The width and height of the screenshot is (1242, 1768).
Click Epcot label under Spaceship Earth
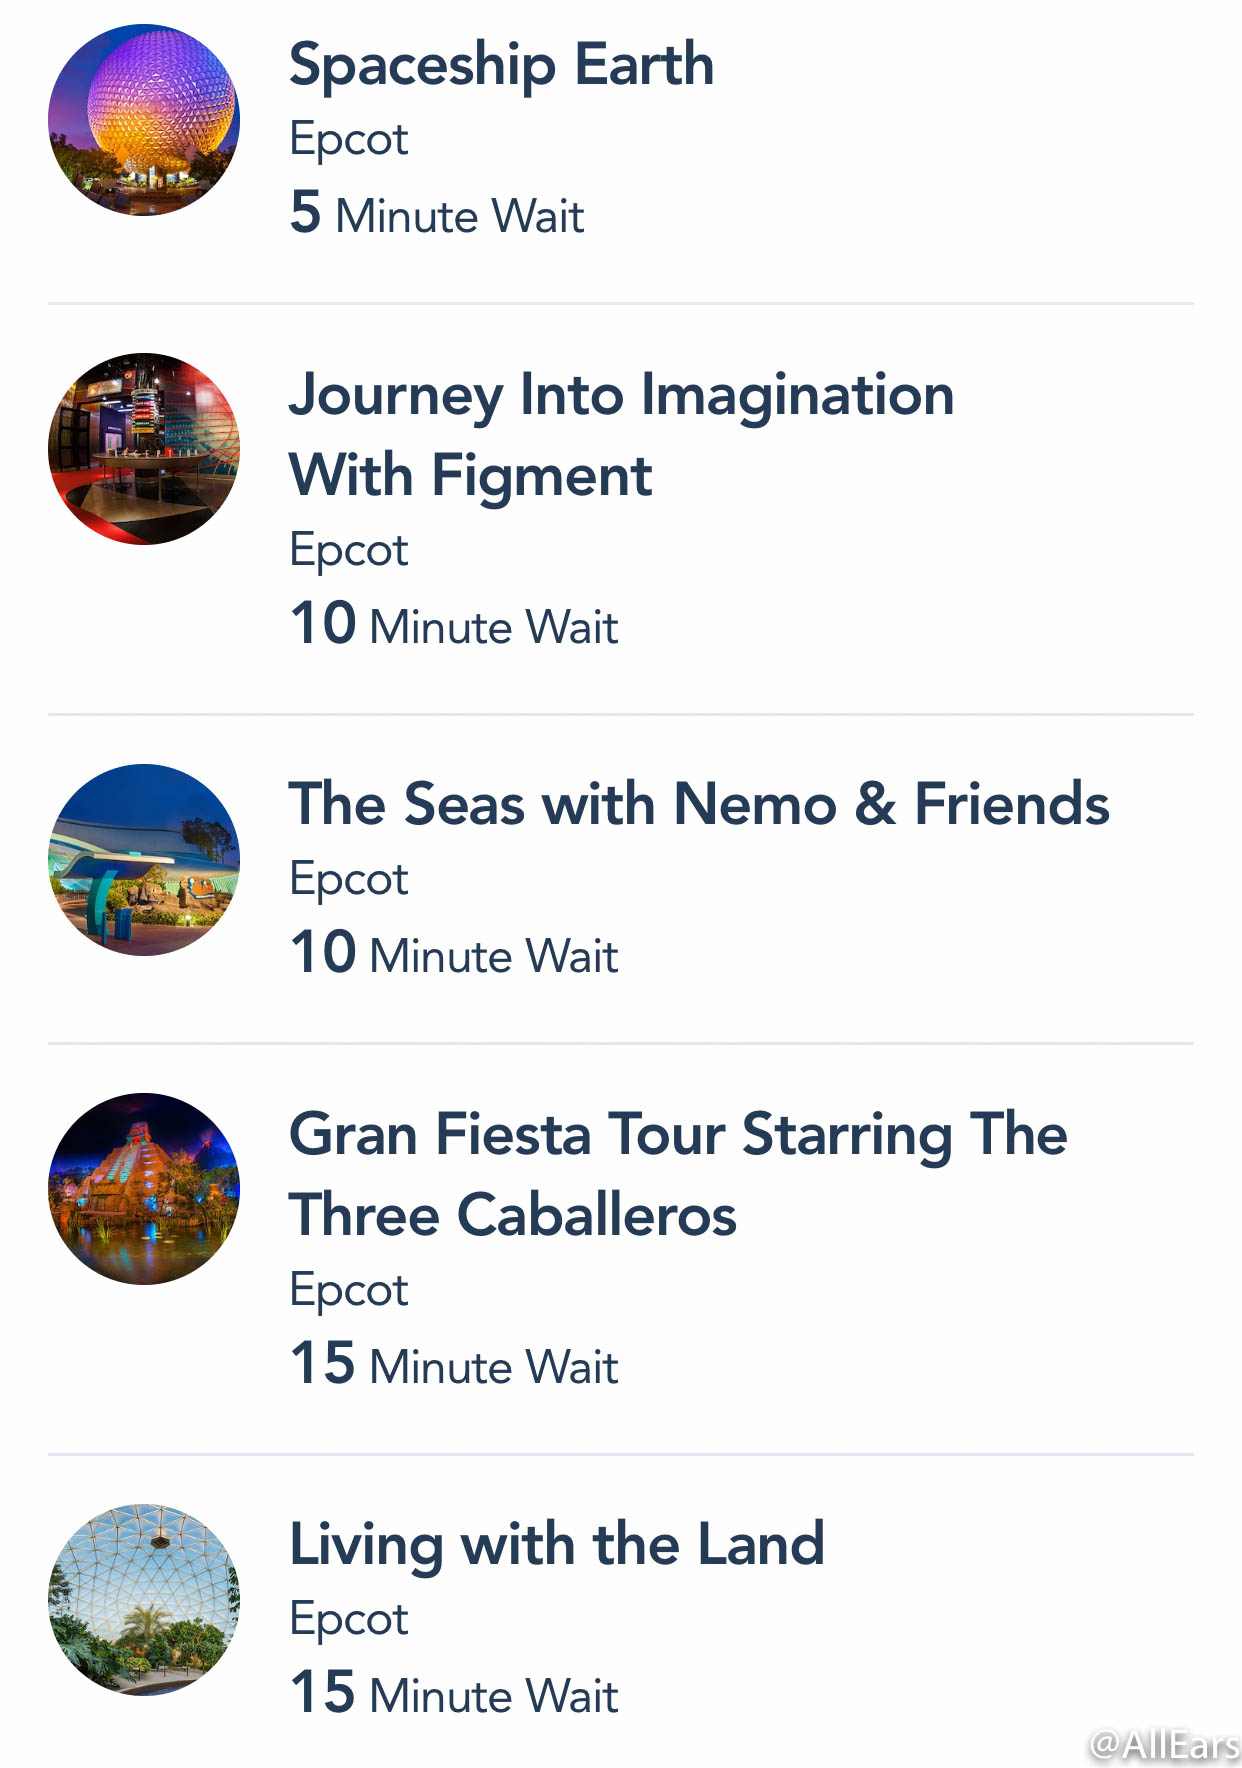(349, 140)
